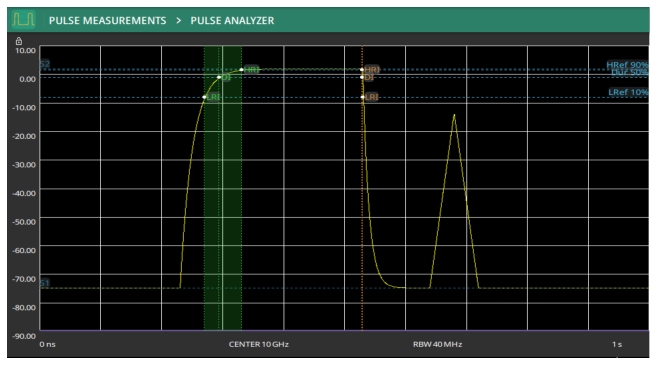
Task: Click the breadcrumb chevron separator arrow
Action: click(179, 20)
